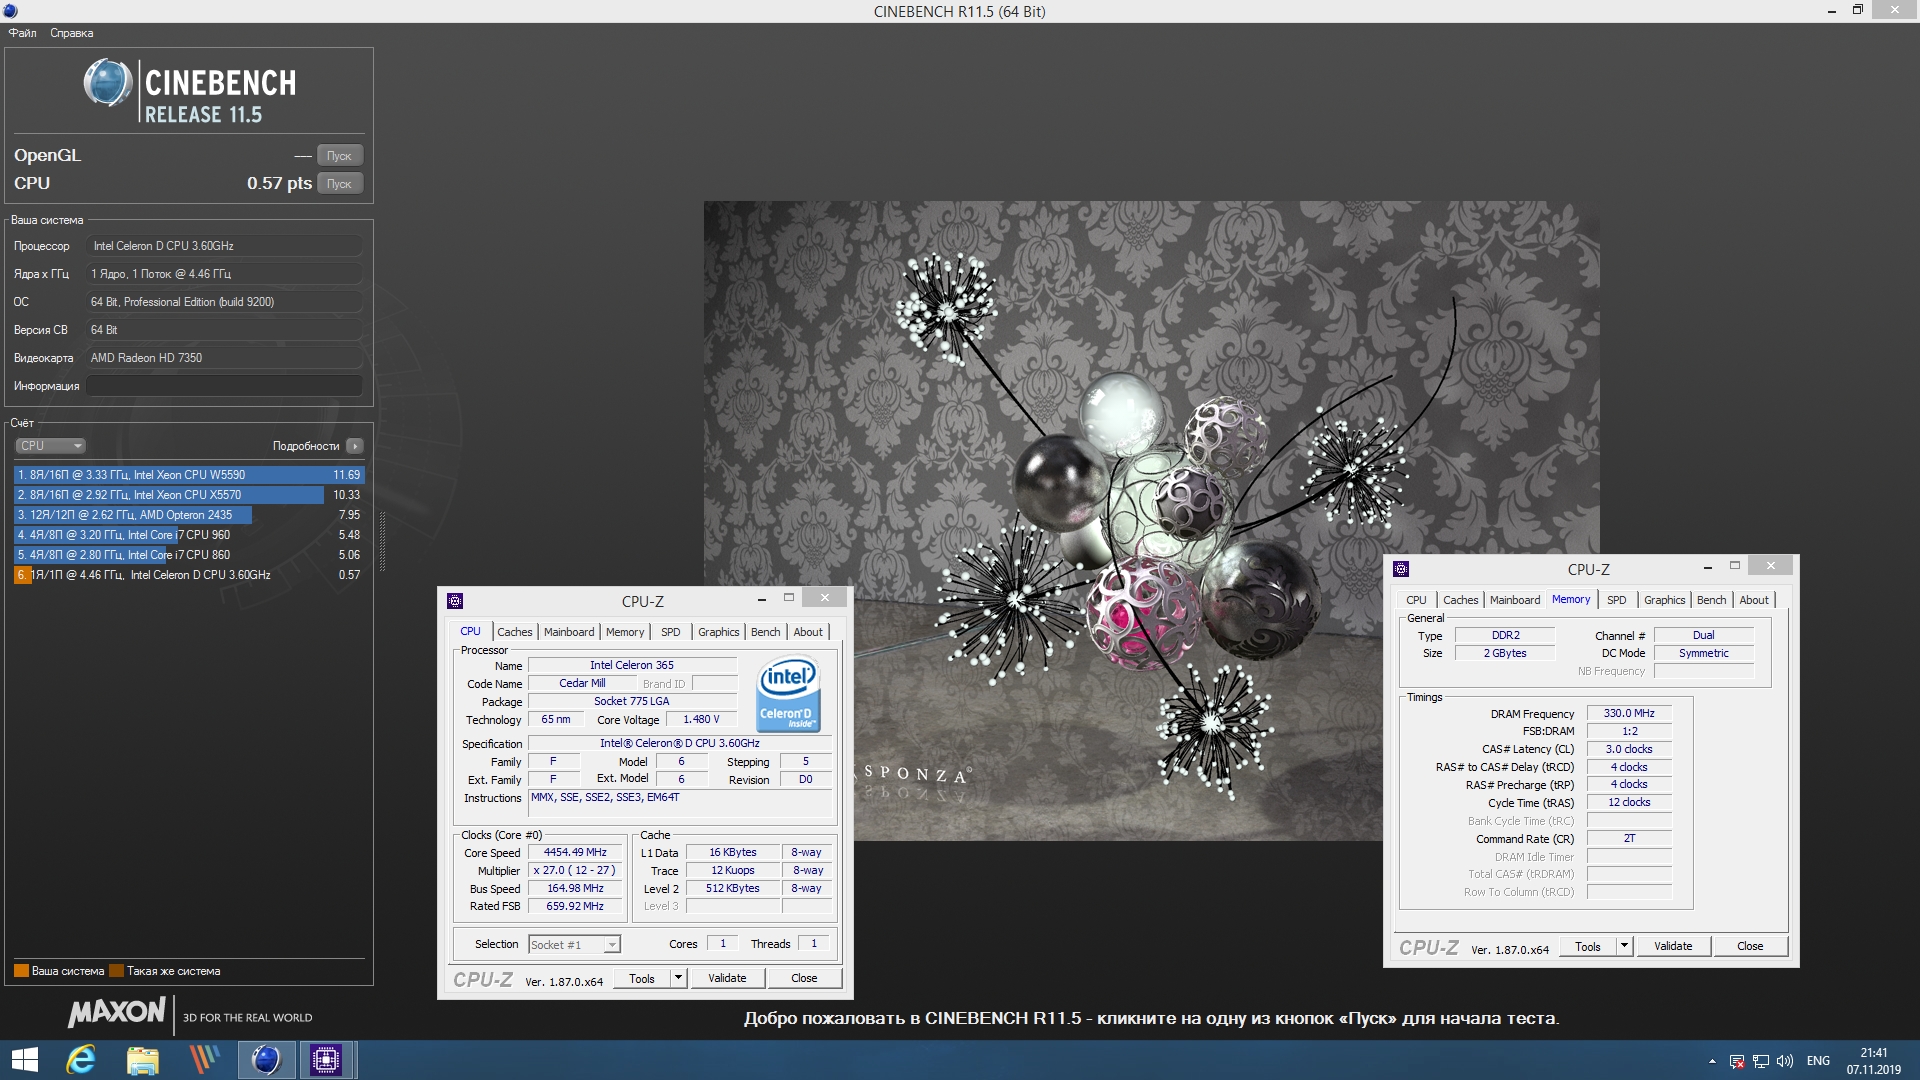Click left CPU-Z window title icon

[x=455, y=601]
